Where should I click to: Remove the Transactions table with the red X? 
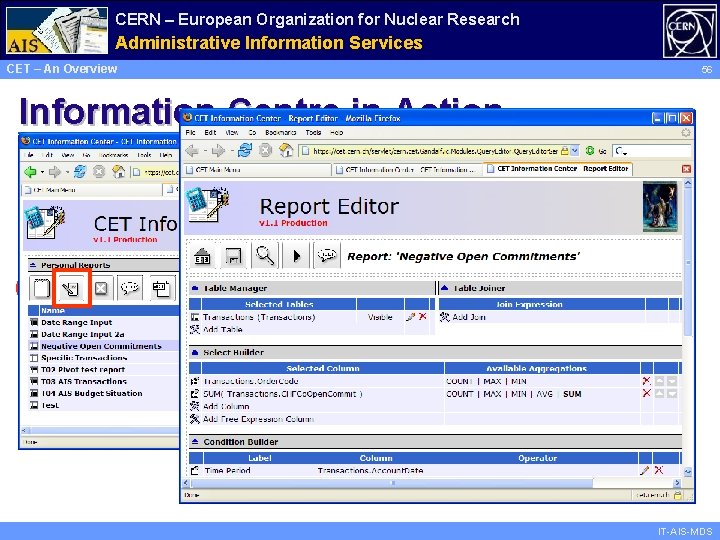pos(423,316)
